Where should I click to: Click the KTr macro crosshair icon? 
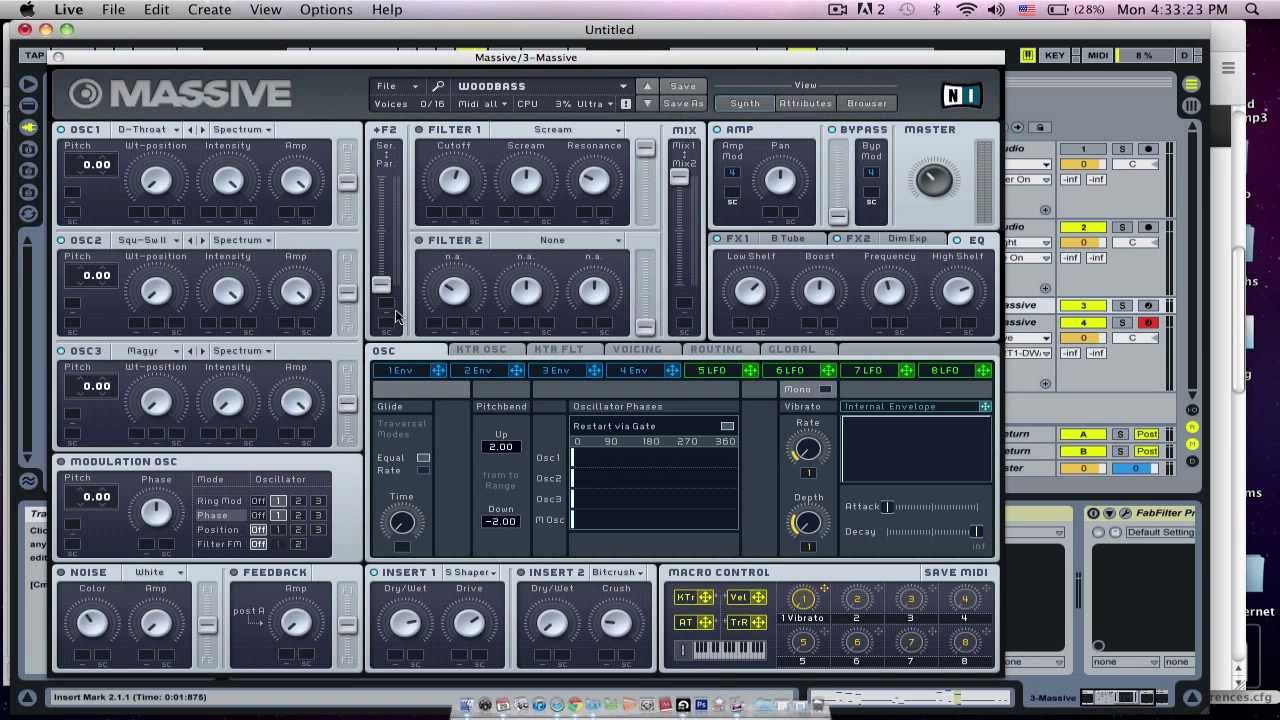706,598
